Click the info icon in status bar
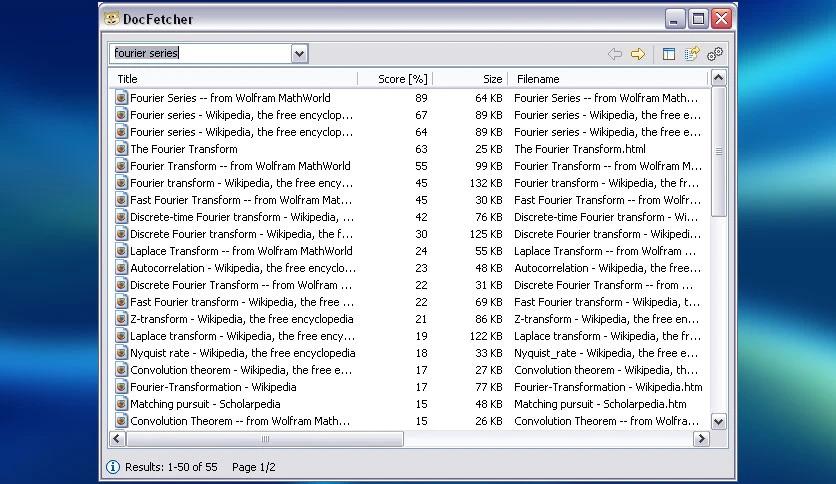Screen dimensions: 836x484 tap(112, 467)
